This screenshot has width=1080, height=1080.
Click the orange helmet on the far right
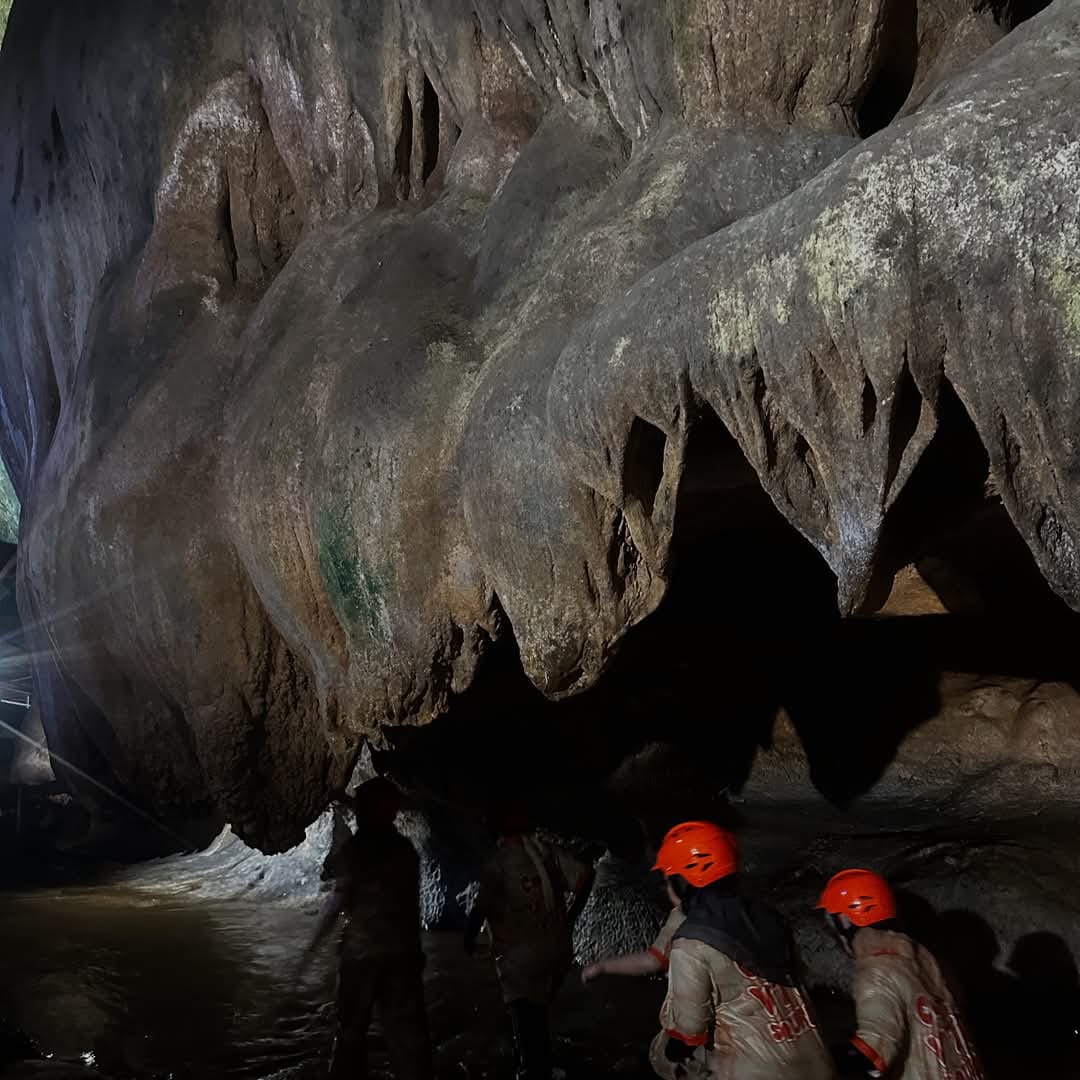858,896
